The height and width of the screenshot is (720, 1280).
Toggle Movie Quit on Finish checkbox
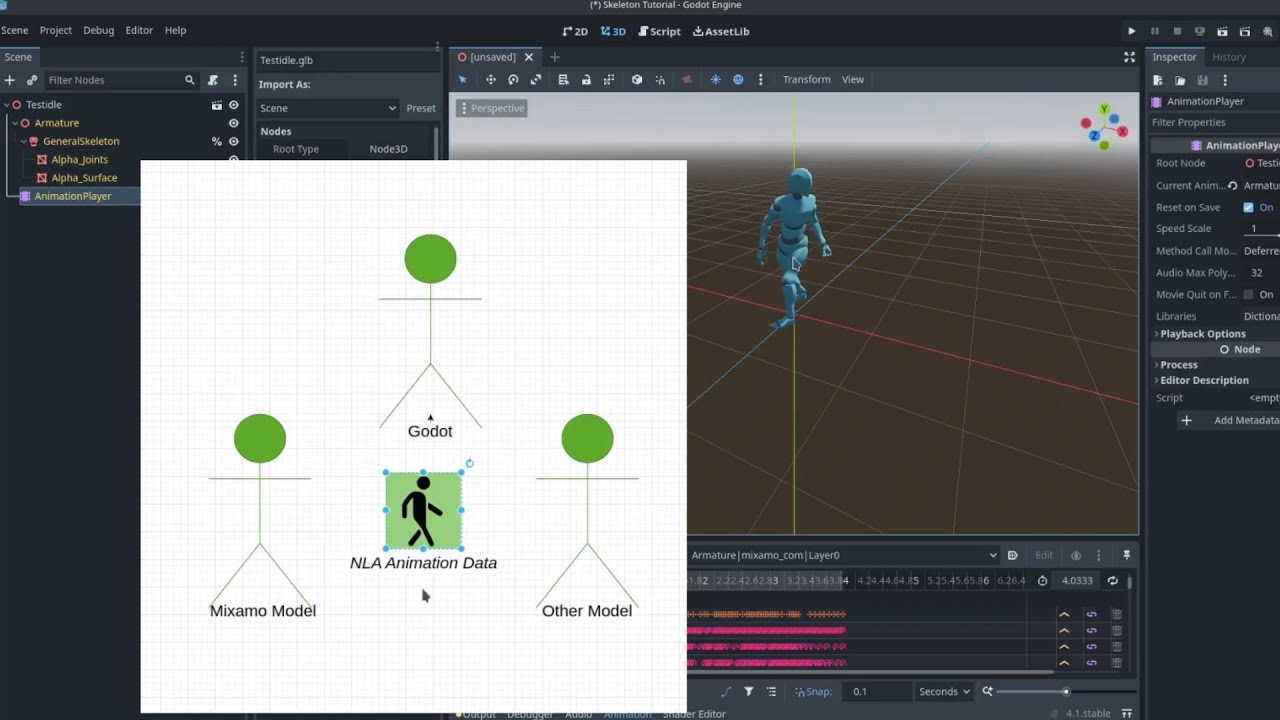point(1248,295)
